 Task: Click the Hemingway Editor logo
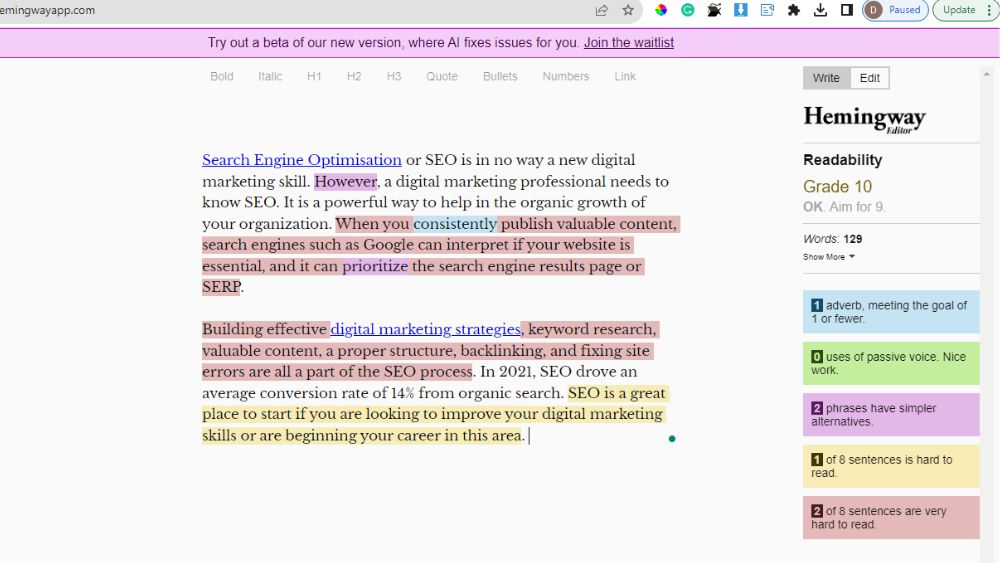point(864,119)
